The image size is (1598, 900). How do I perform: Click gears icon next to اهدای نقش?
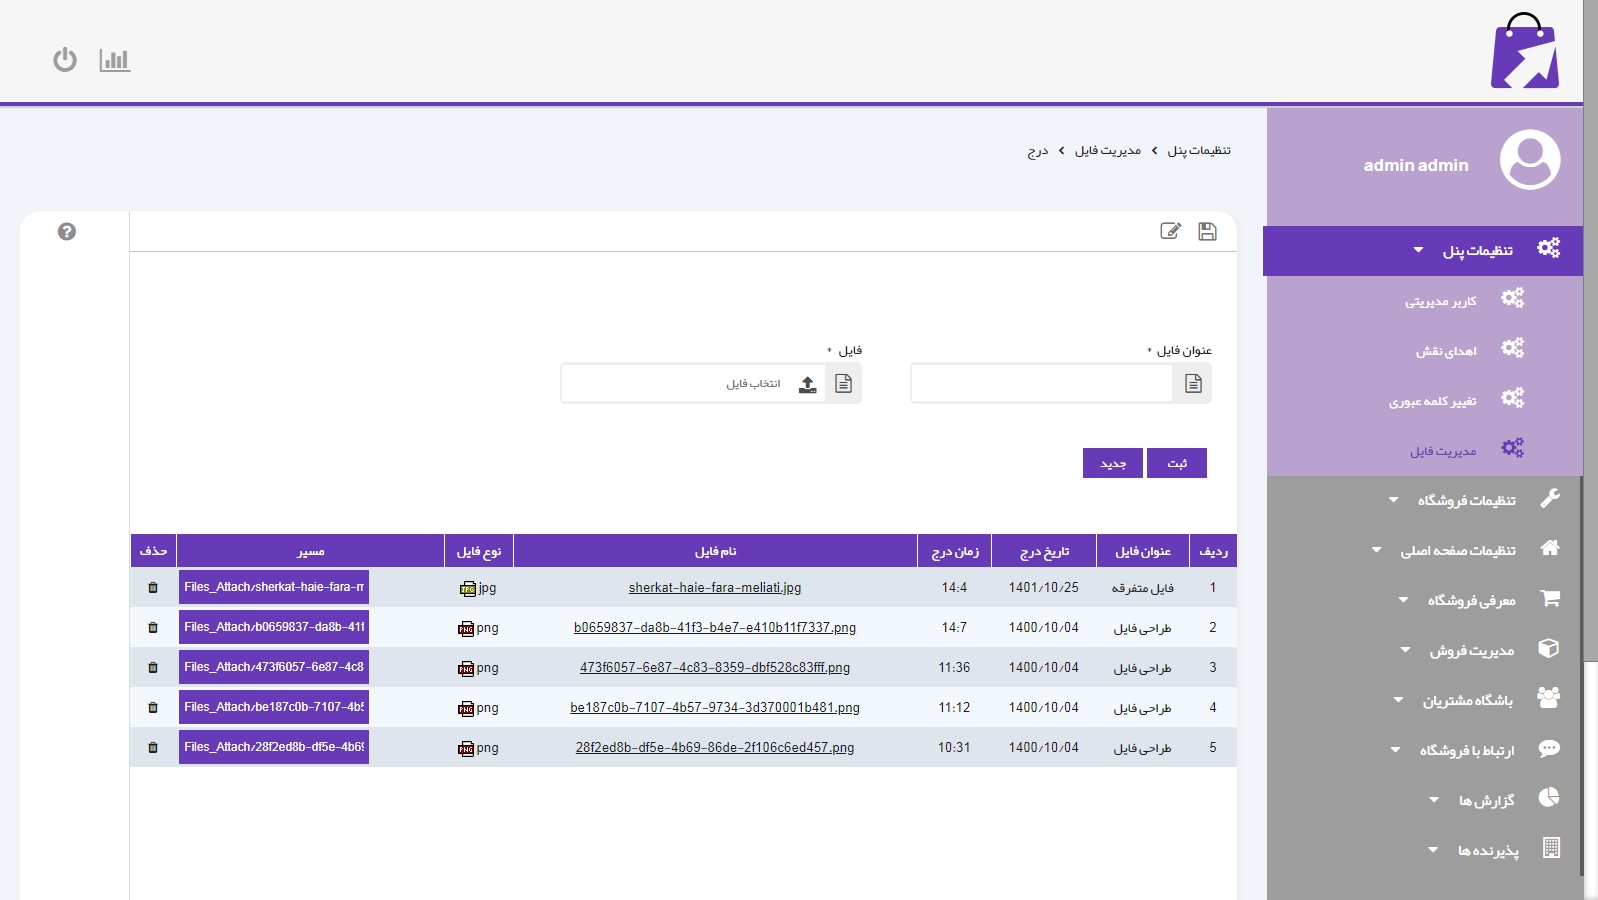point(1512,348)
